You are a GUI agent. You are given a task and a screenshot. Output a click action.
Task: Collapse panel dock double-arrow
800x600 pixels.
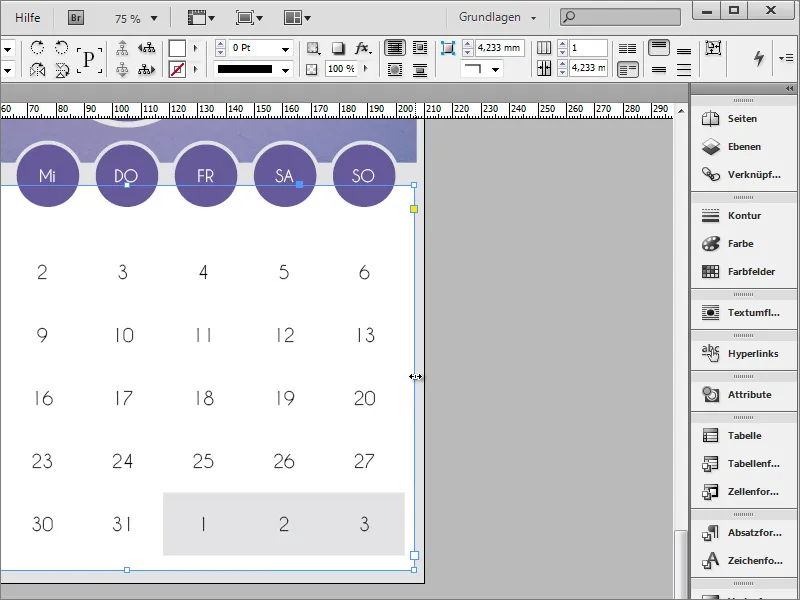(x=789, y=89)
